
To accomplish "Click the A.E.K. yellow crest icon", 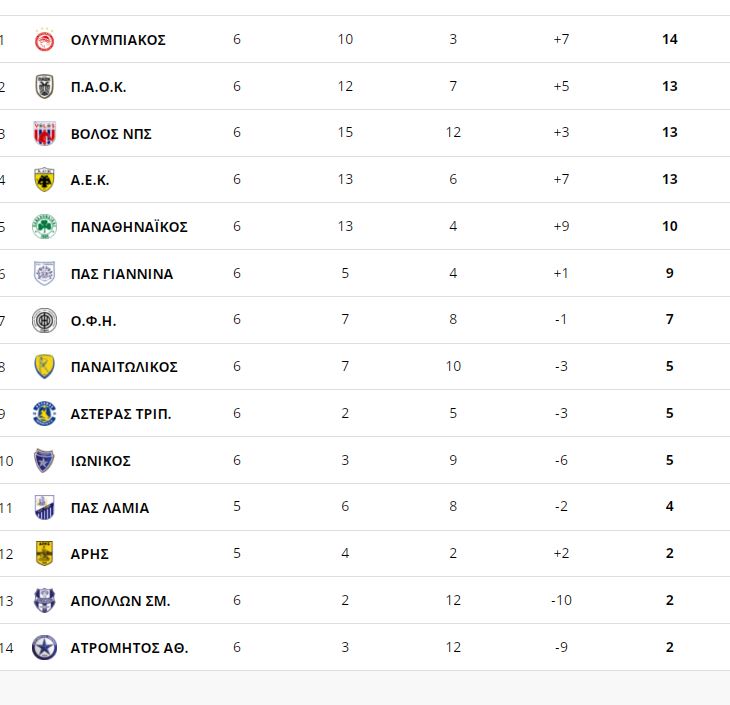I will tap(44, 180).
